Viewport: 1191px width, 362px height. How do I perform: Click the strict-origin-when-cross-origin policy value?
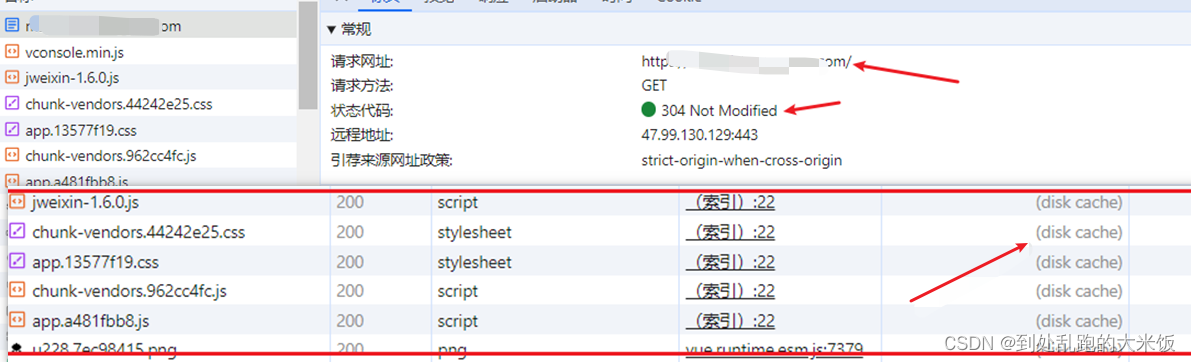pyautogui.click(x=741, y=160)
